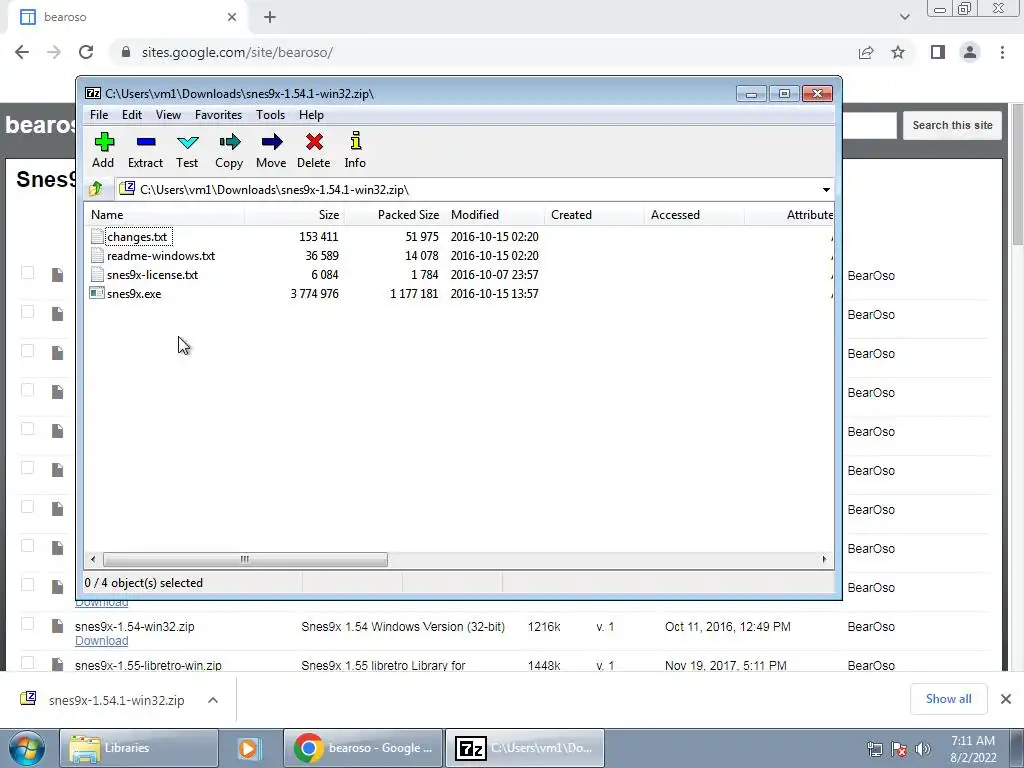Open a new Chrome tab
Image resolution: width=1024 pixels, height=768 pixels.
(x=270, y=17)
